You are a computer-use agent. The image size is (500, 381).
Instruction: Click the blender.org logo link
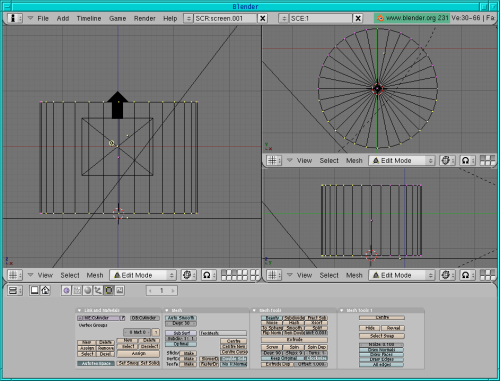point(412,18)
